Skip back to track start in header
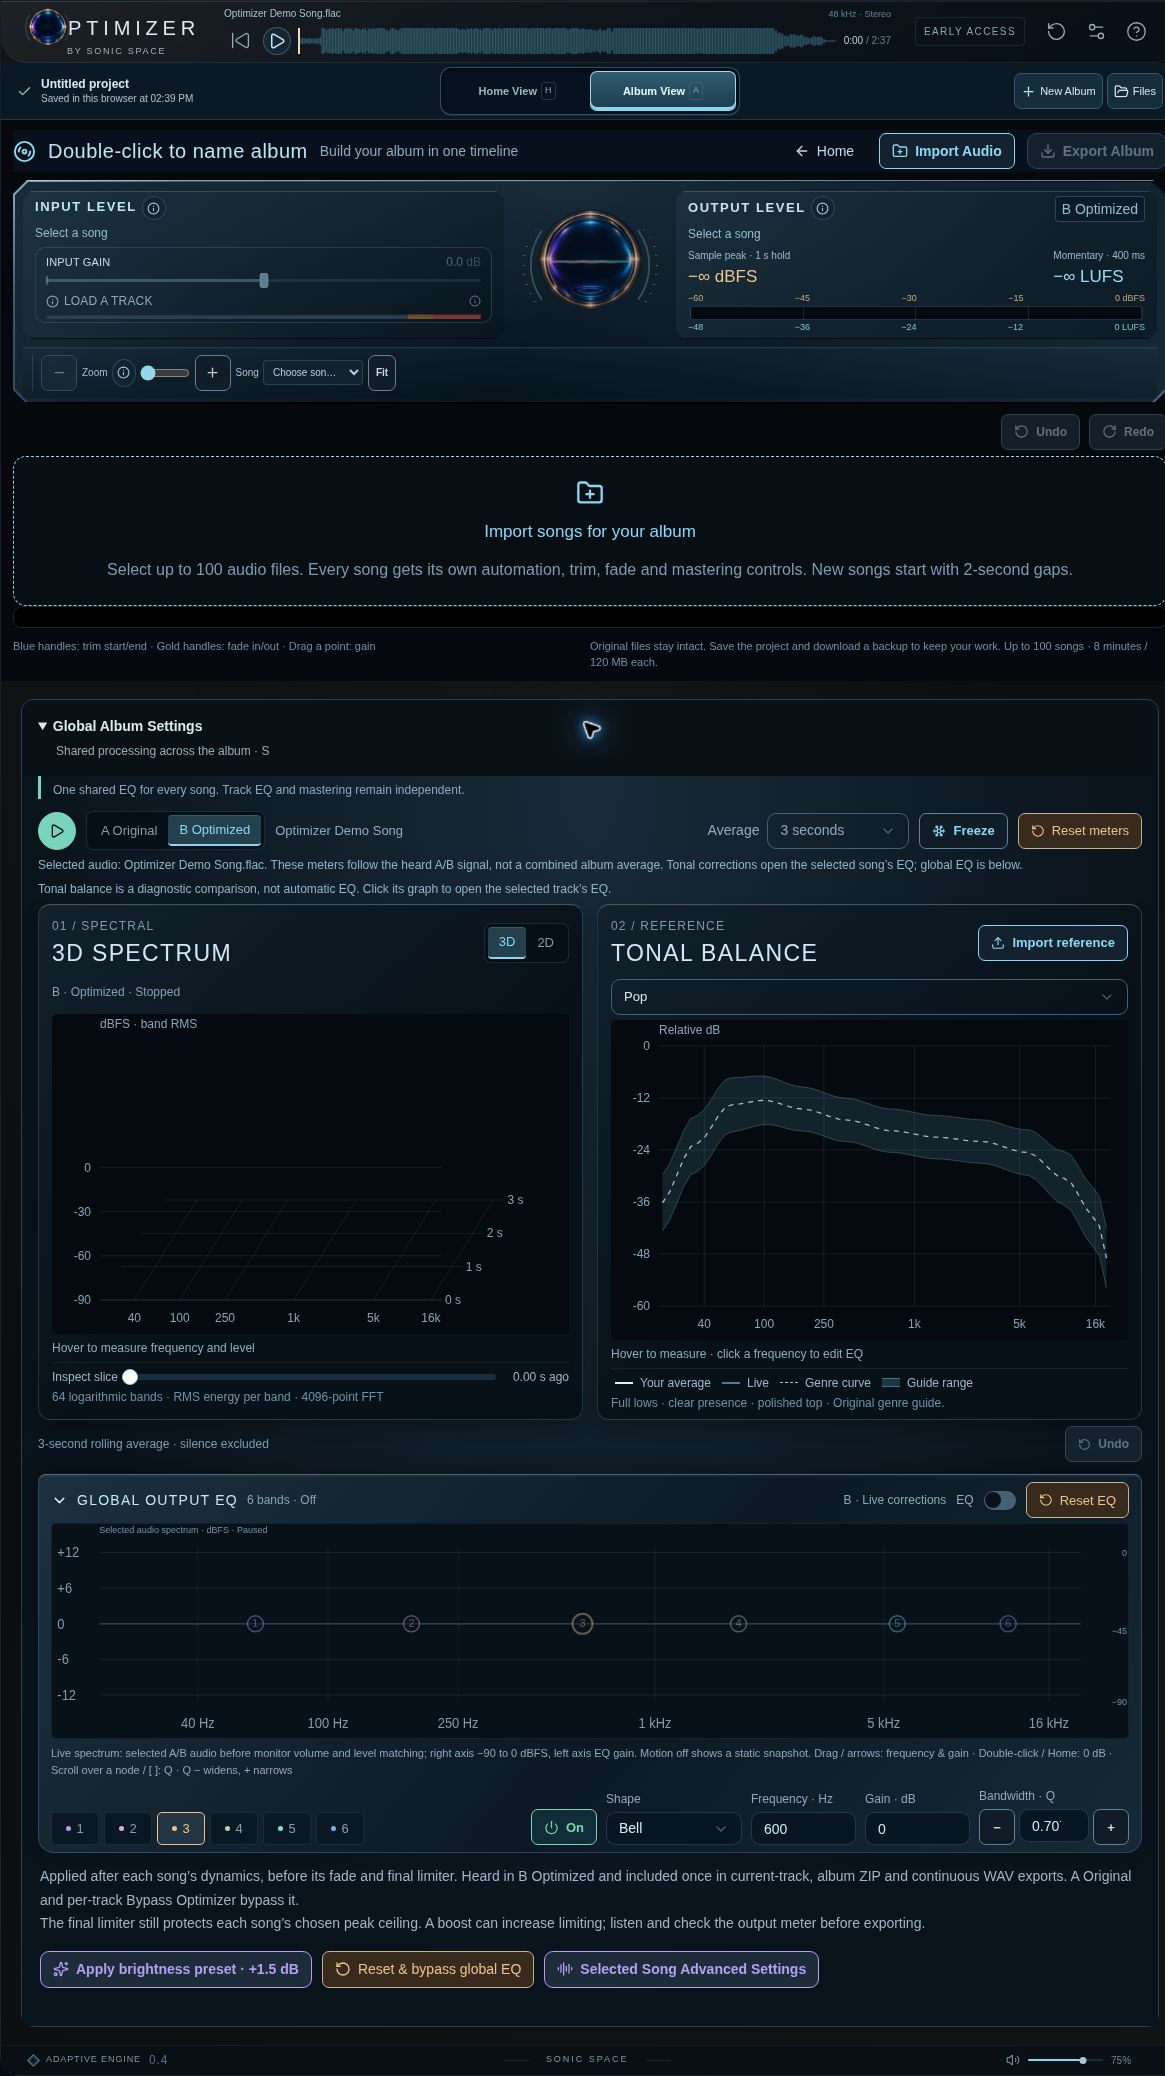This screenshot has width=1165, height=2076. click(x=240, y=41)
